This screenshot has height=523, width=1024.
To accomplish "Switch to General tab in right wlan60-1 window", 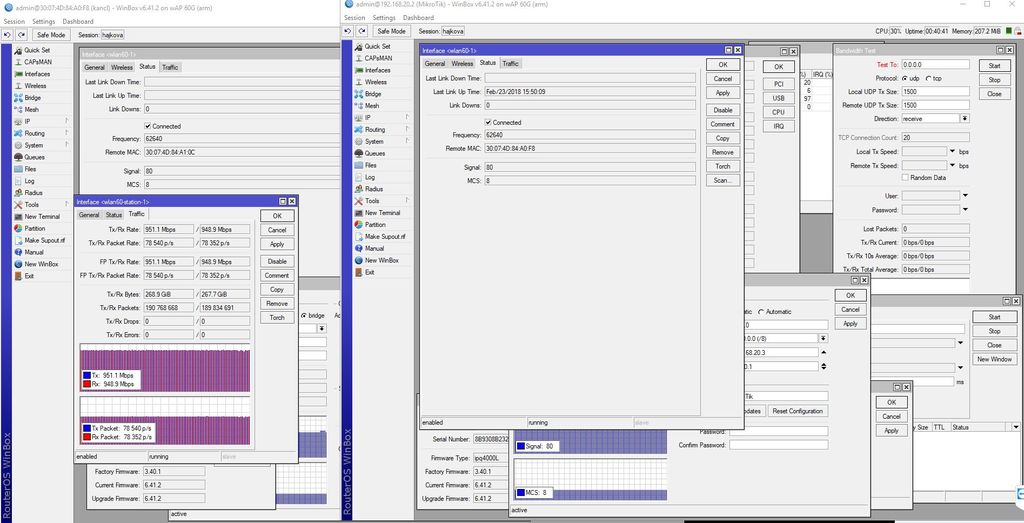I will click(434, 63).
